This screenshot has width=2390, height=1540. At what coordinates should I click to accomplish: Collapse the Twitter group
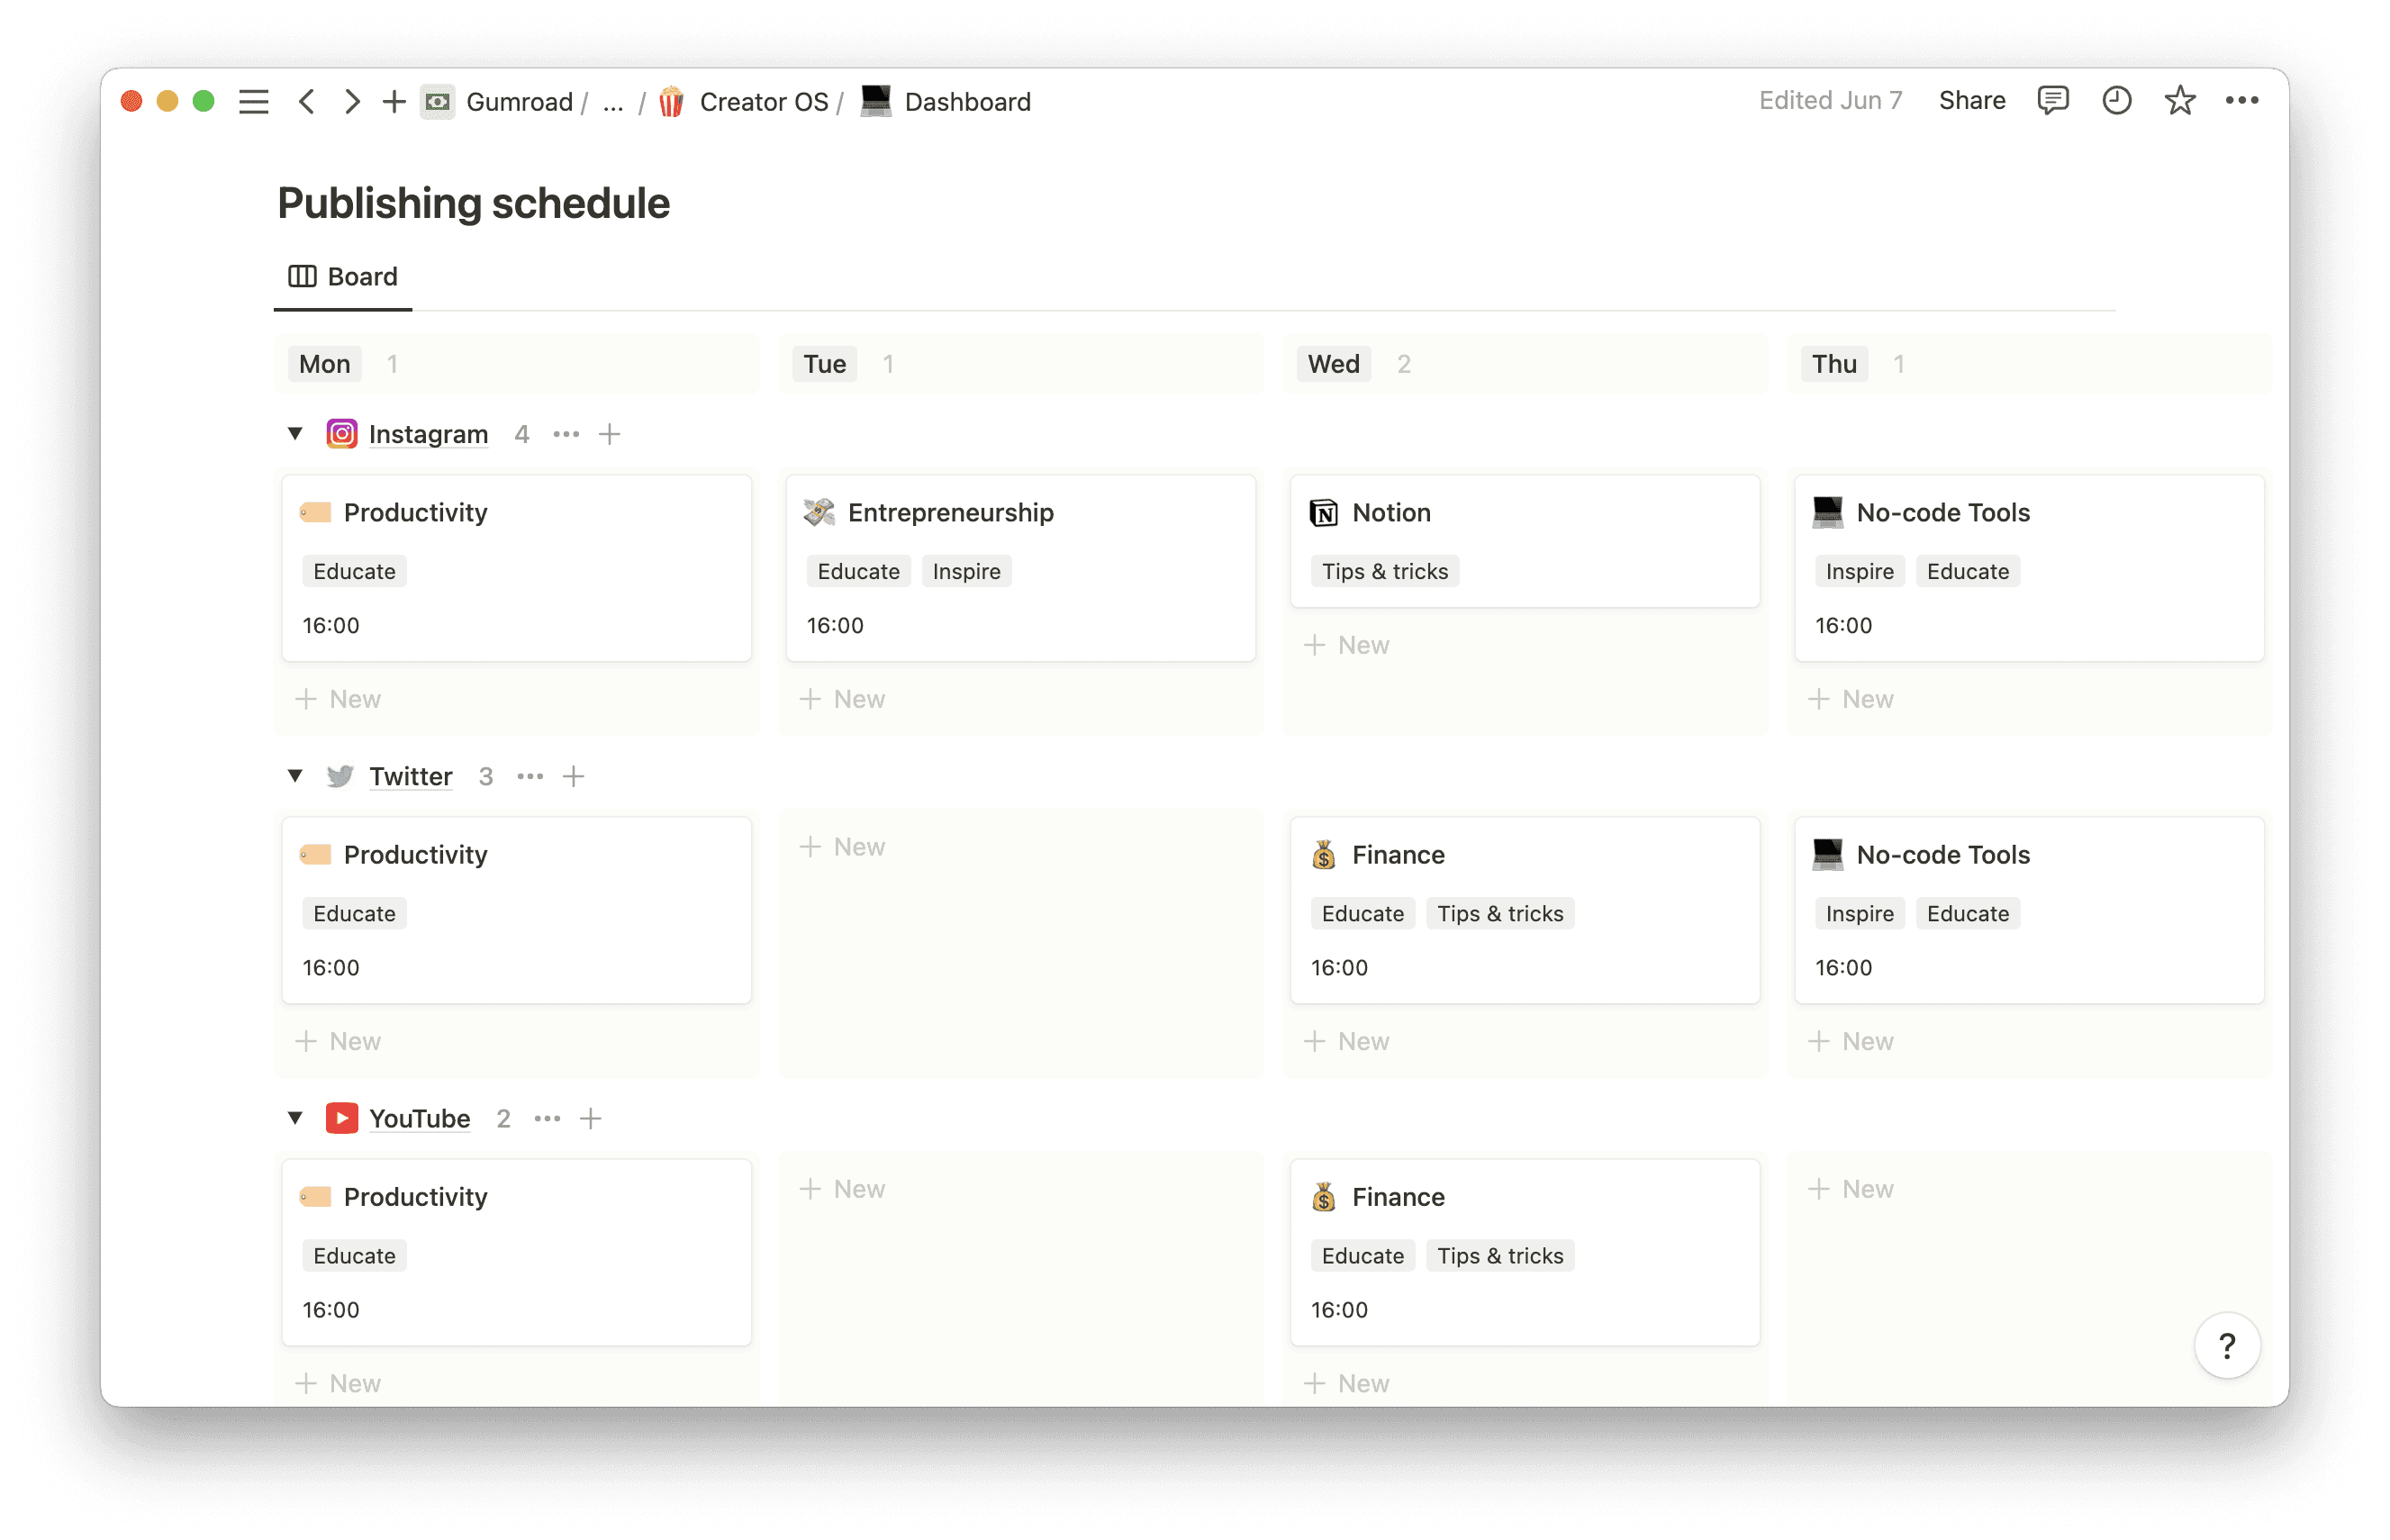point(295,776)
